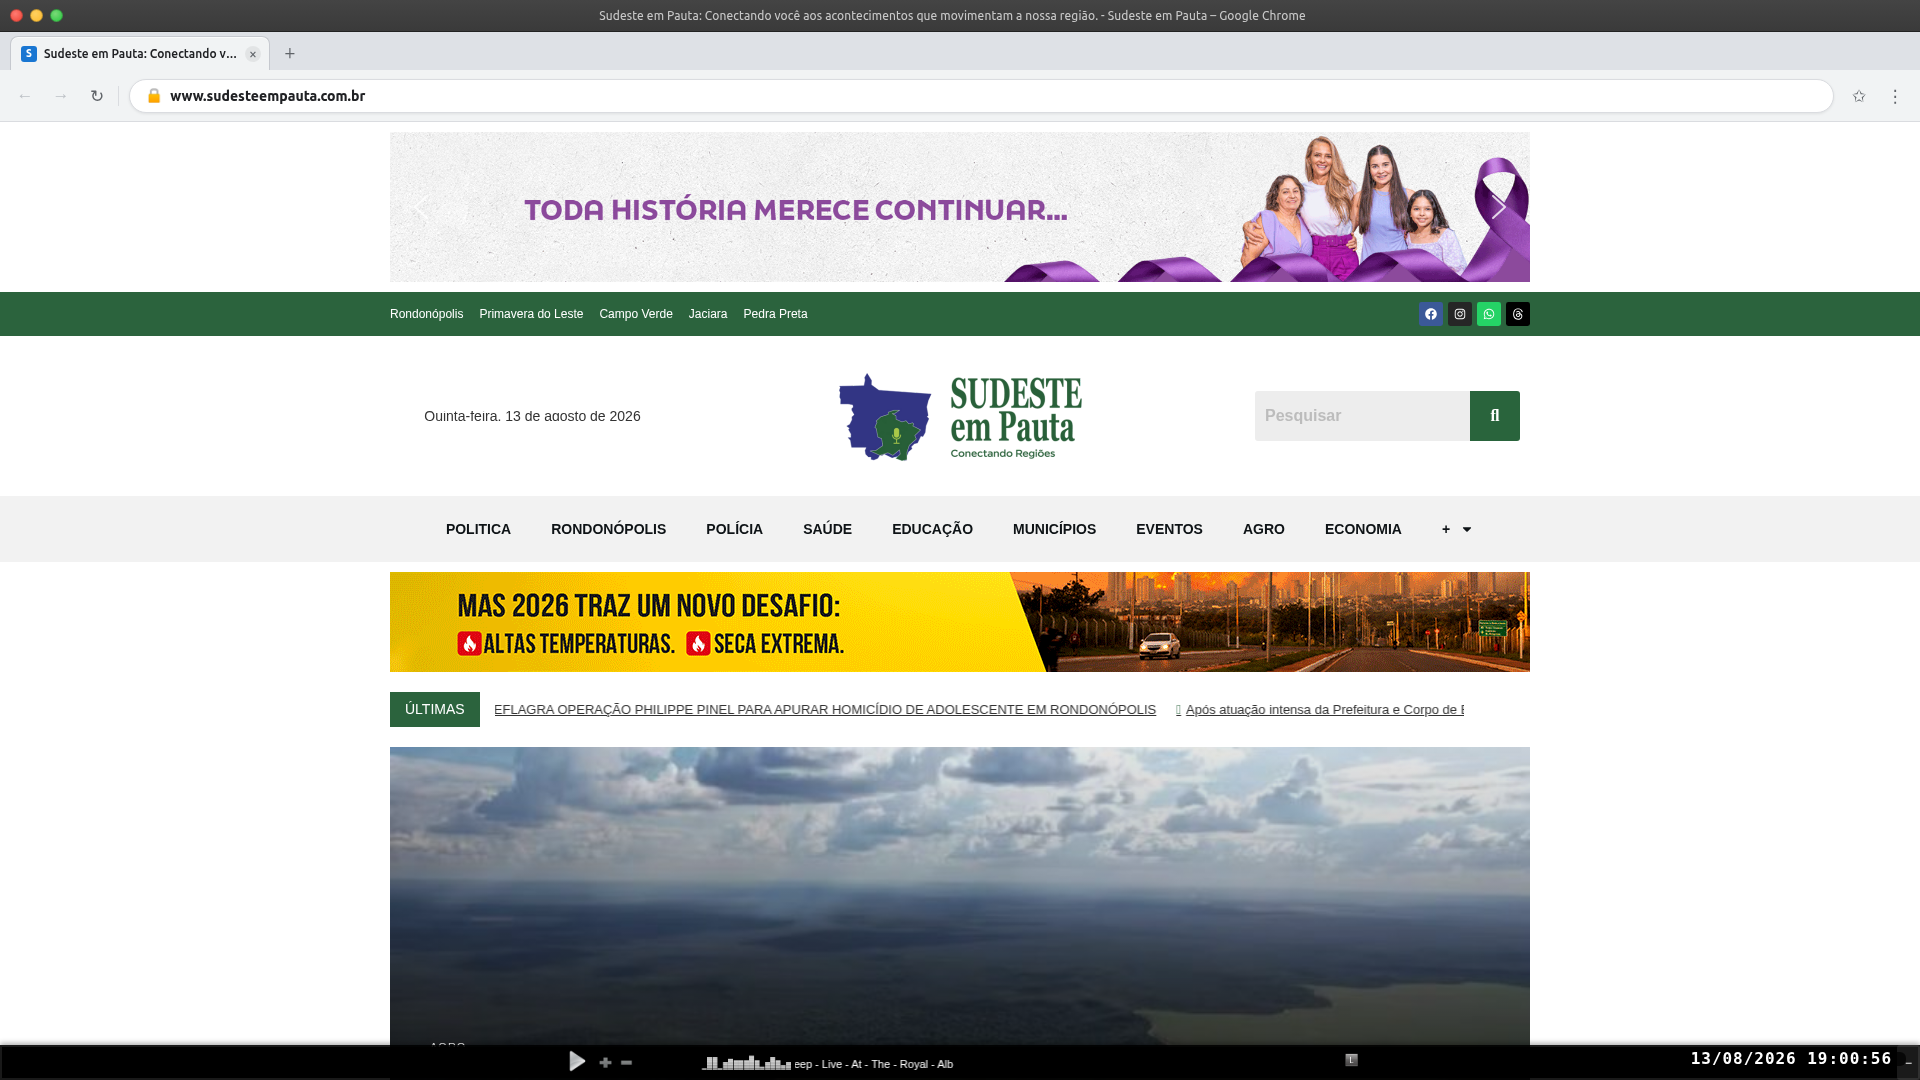The width and height of the screenshot is (1920, 1080).
Task: Bookmark this page with the star icon
Action: click(1859, 96)
